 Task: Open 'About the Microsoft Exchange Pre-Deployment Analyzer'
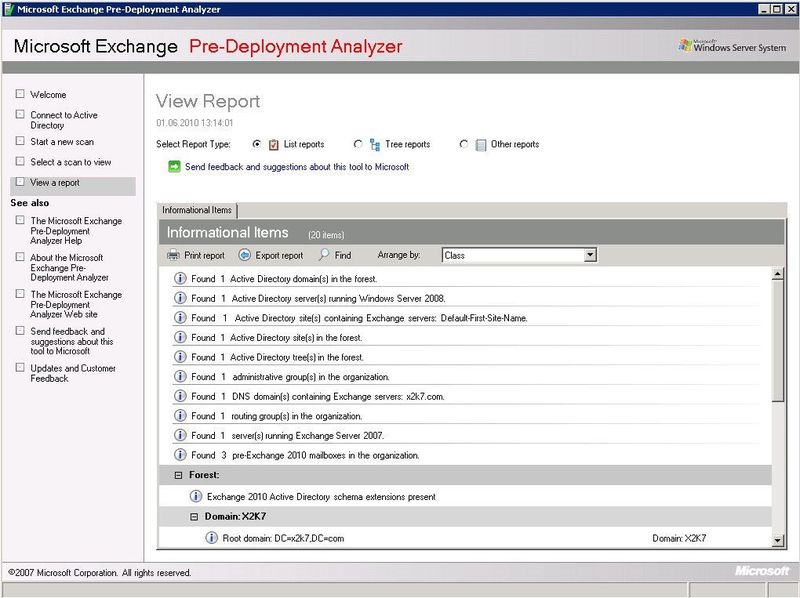69,267
